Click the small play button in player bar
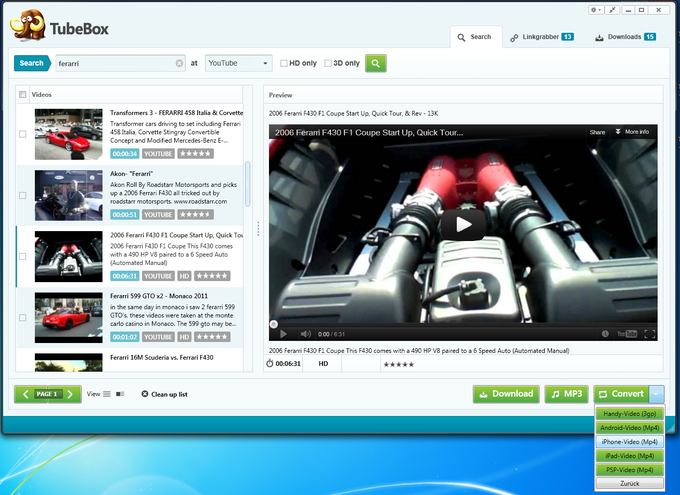 click(283, 334)
